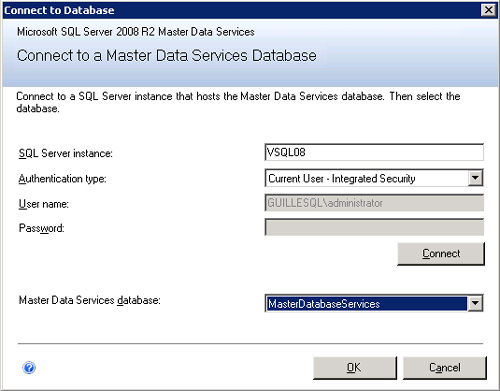Click the Connect button

coord(441,254)
